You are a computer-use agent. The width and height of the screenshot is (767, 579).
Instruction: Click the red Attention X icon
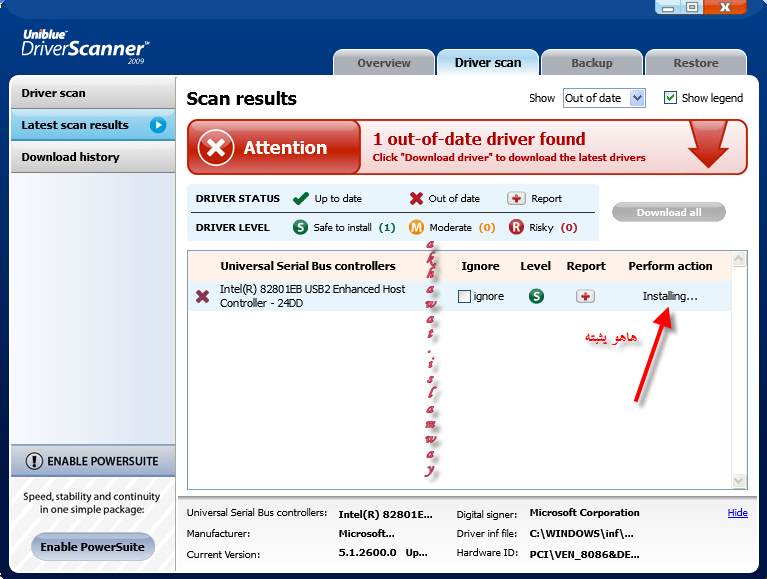click(x=216, y=147)
